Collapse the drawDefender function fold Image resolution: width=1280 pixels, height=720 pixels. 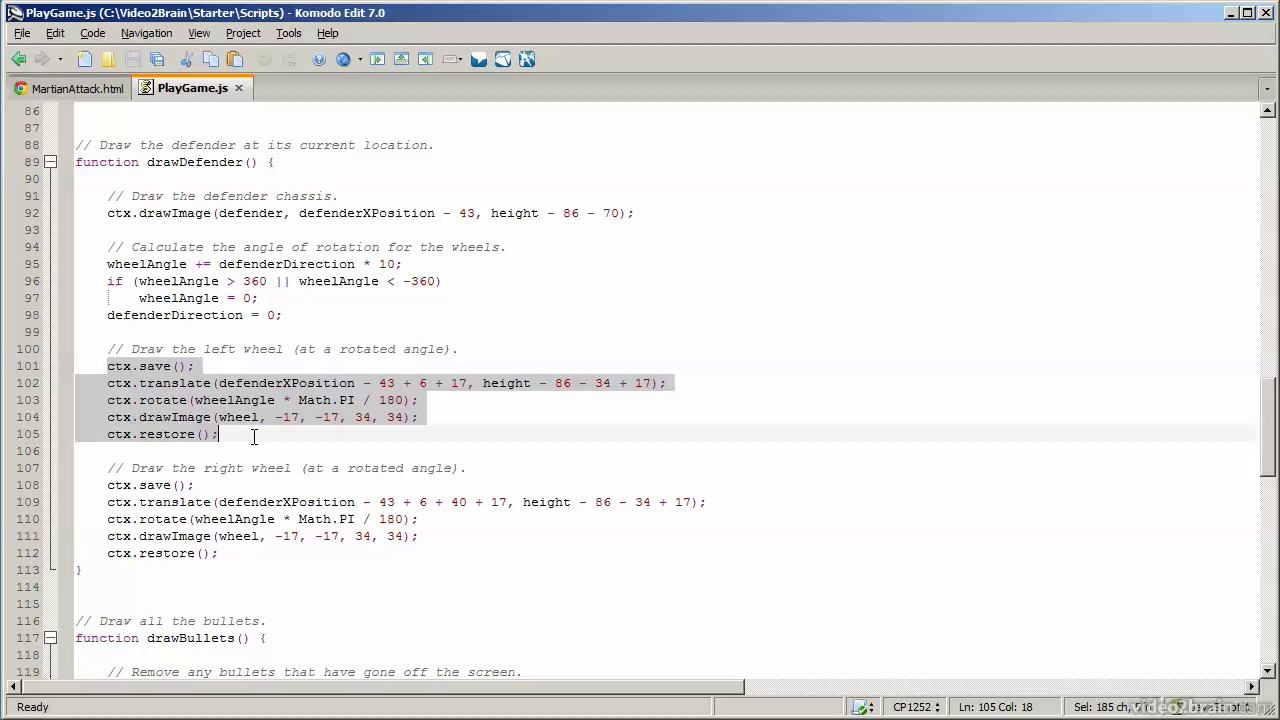pyautogui.click(x=51, y=162)
